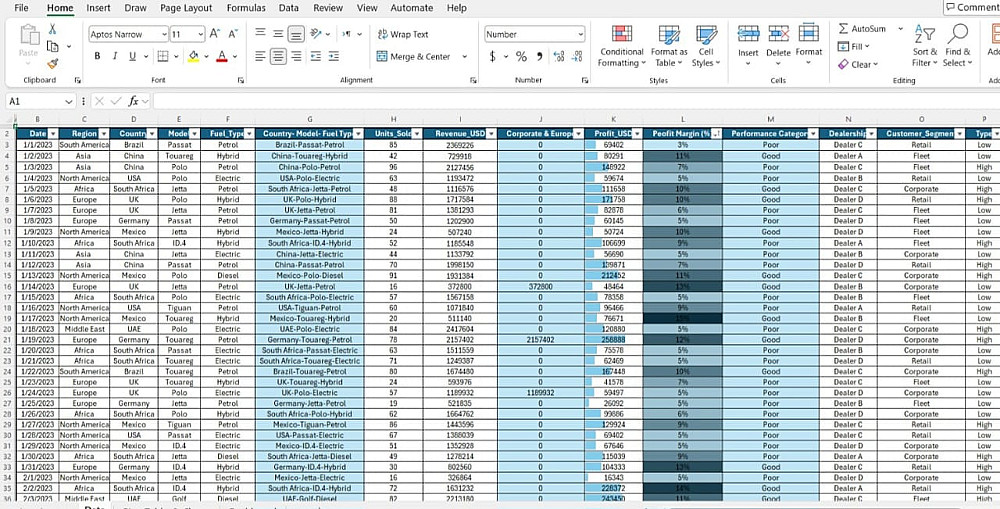Viewport: 1000px width, 509px height.
Task: Select column G header
Action: [309, 119]
